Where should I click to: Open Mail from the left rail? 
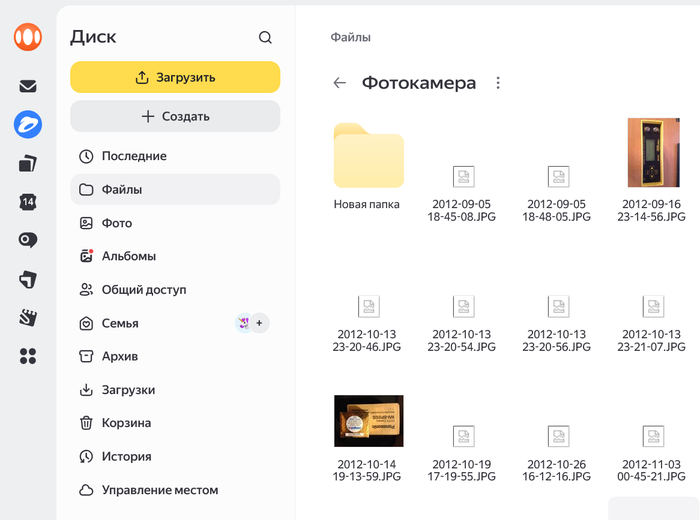[28, 86]
